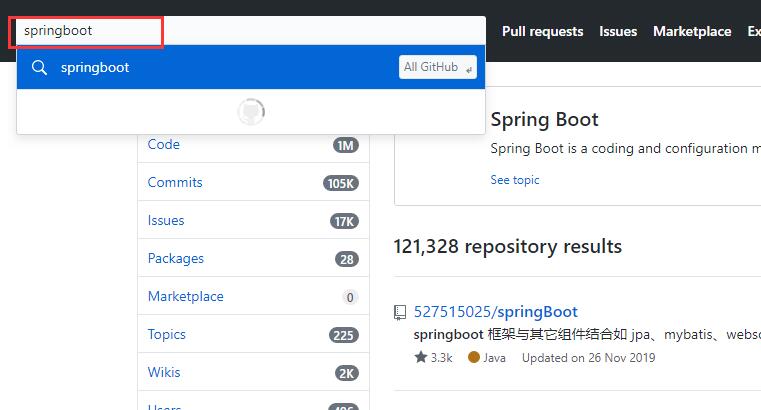
Task: Open the See topic link
Action: pos(514,180)
